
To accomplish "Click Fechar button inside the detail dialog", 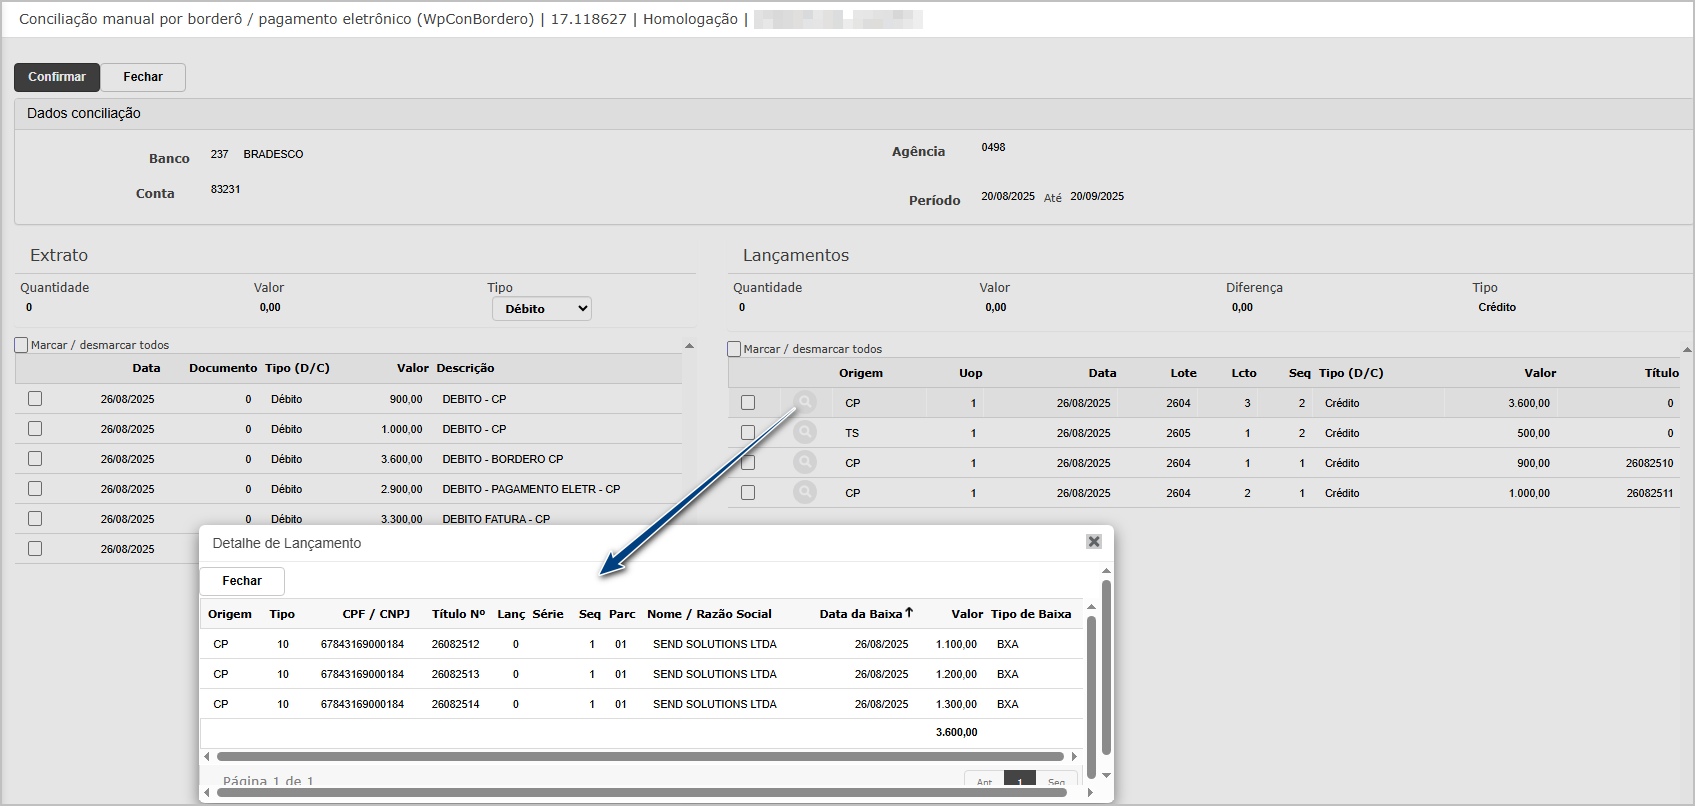I will point(242,581).
